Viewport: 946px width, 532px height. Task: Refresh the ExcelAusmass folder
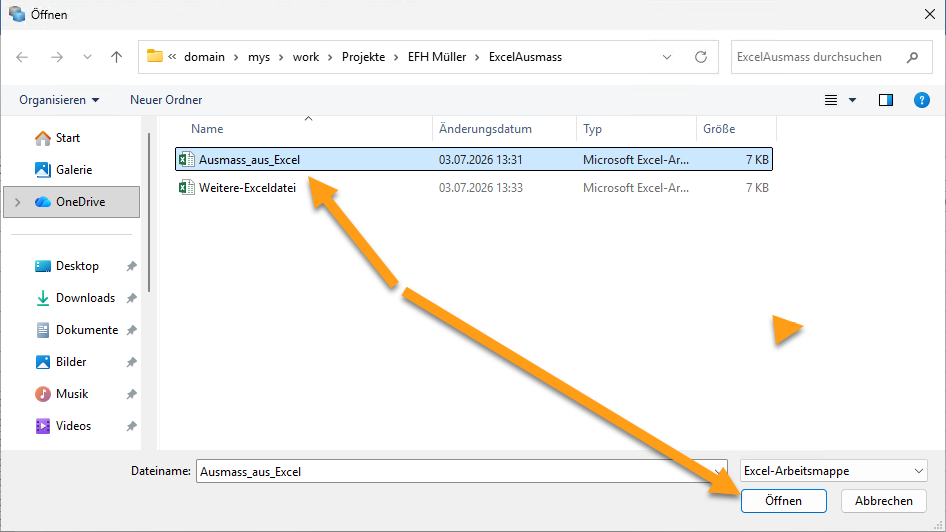coord(700,57)
